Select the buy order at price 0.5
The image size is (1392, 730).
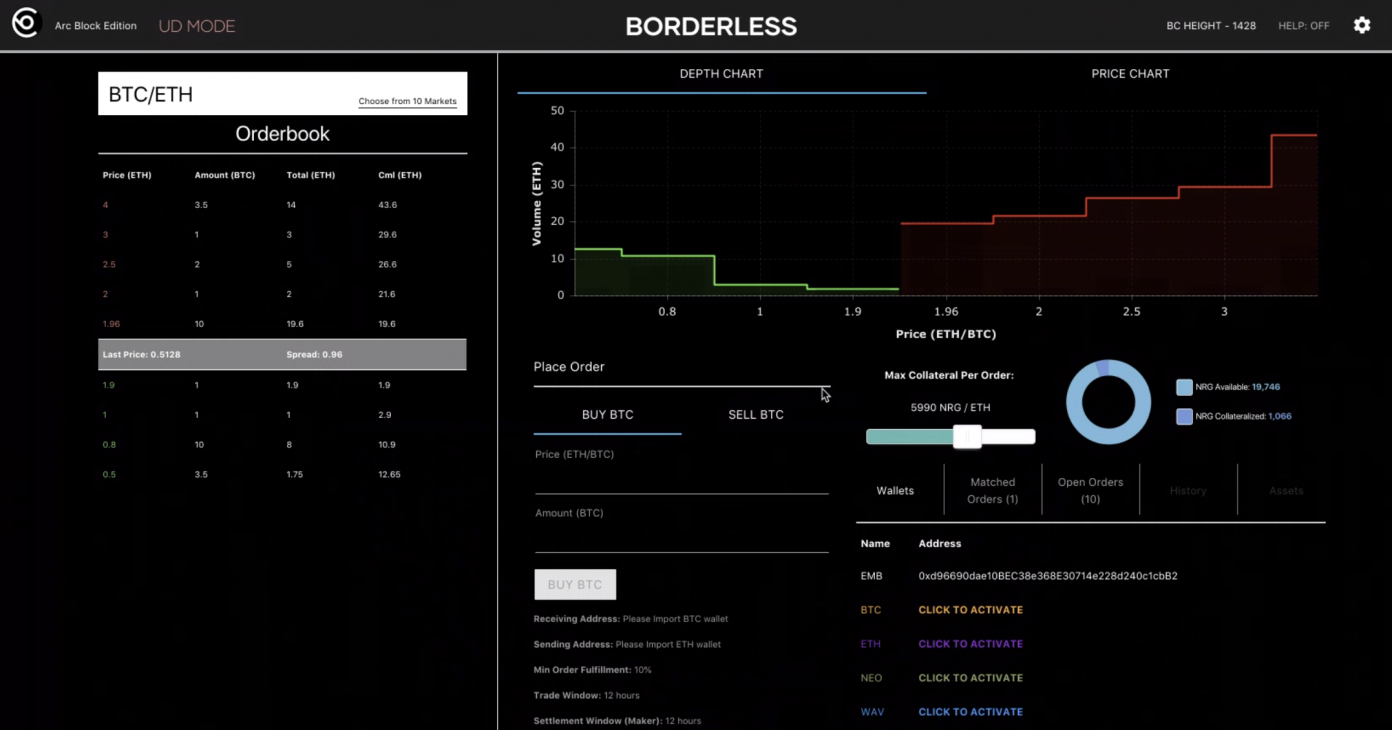click(282, 474)
